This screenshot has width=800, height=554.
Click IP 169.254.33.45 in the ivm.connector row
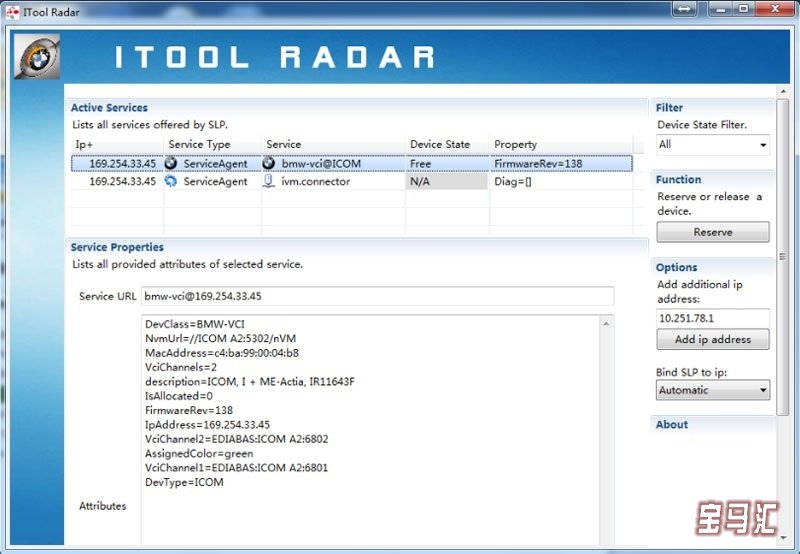[122, 181]
